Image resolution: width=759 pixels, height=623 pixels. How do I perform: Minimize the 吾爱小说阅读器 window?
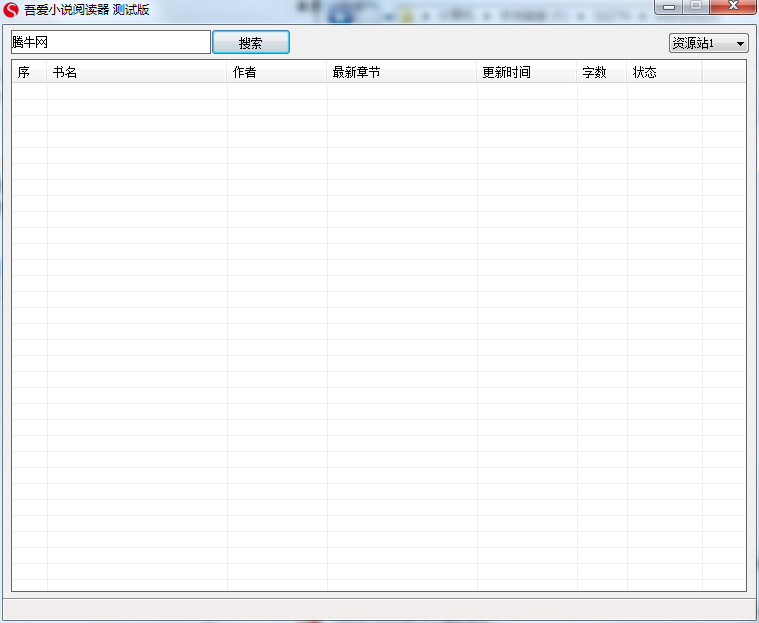[669, 7]
